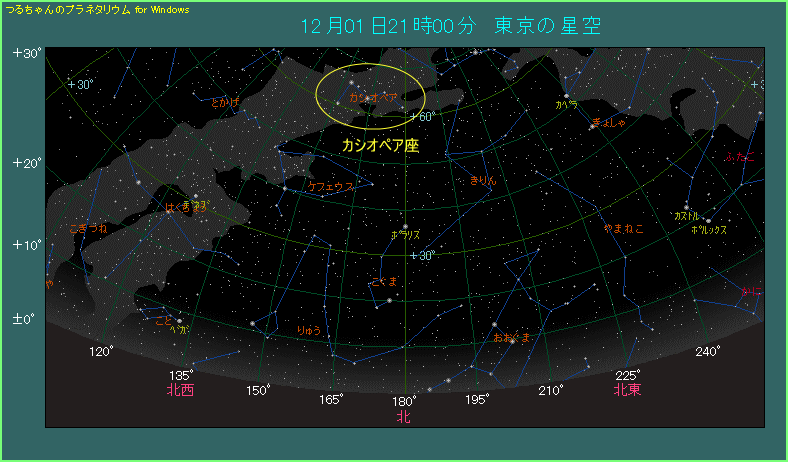This screenshot has height=462, width=788.
Task: Click the おおぐま constellation label
Action: pyautogui.click(x=512, y=337)
